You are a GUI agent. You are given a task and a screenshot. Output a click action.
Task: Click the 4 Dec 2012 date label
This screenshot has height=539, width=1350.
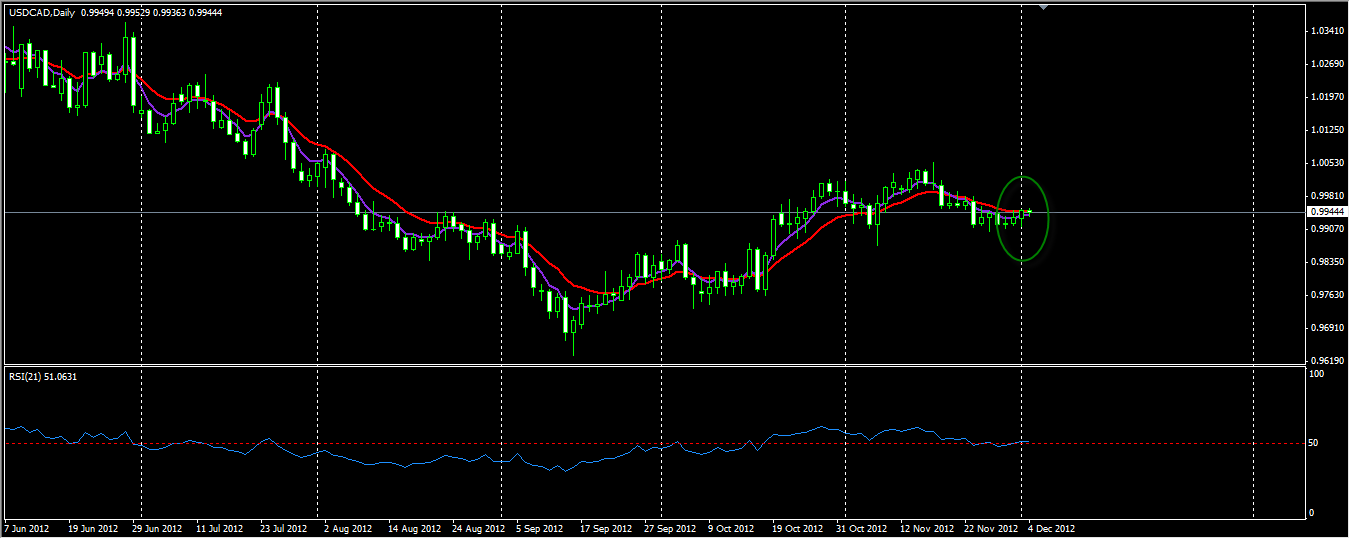1052,528
